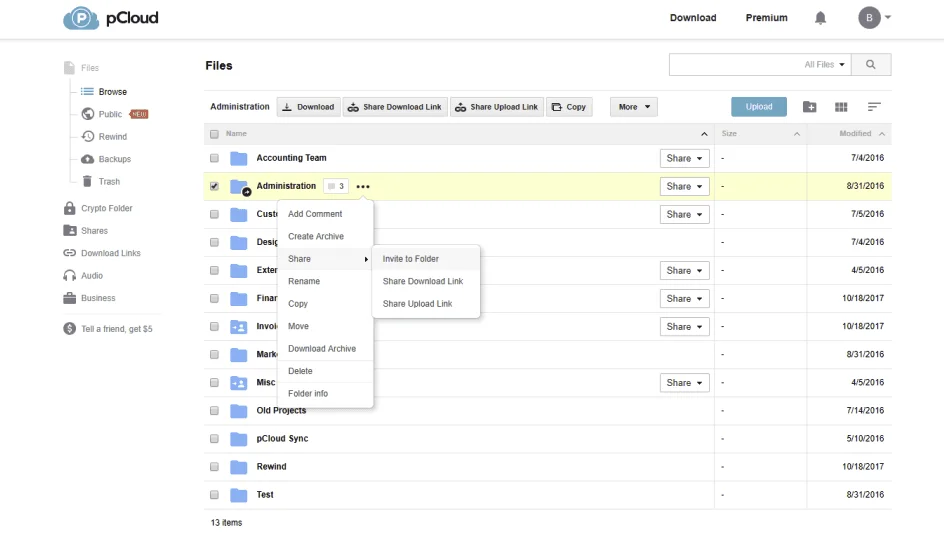Click the Rewind clock icon in the sidebar

point(88,137)
